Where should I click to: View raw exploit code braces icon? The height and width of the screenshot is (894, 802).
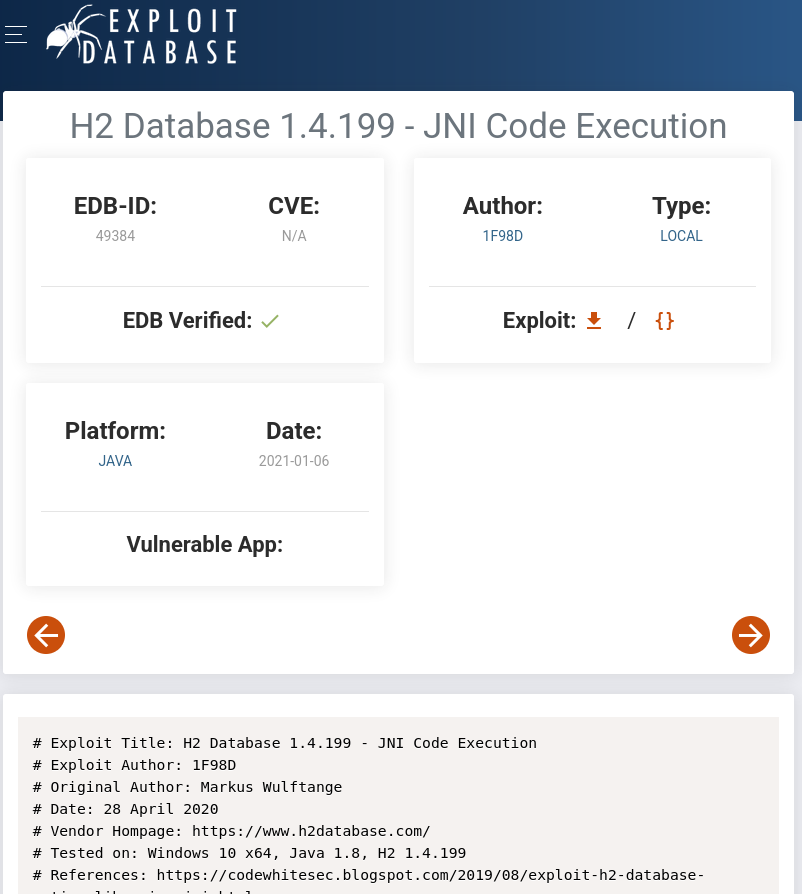pyautogui.click(x=665, y=320)
